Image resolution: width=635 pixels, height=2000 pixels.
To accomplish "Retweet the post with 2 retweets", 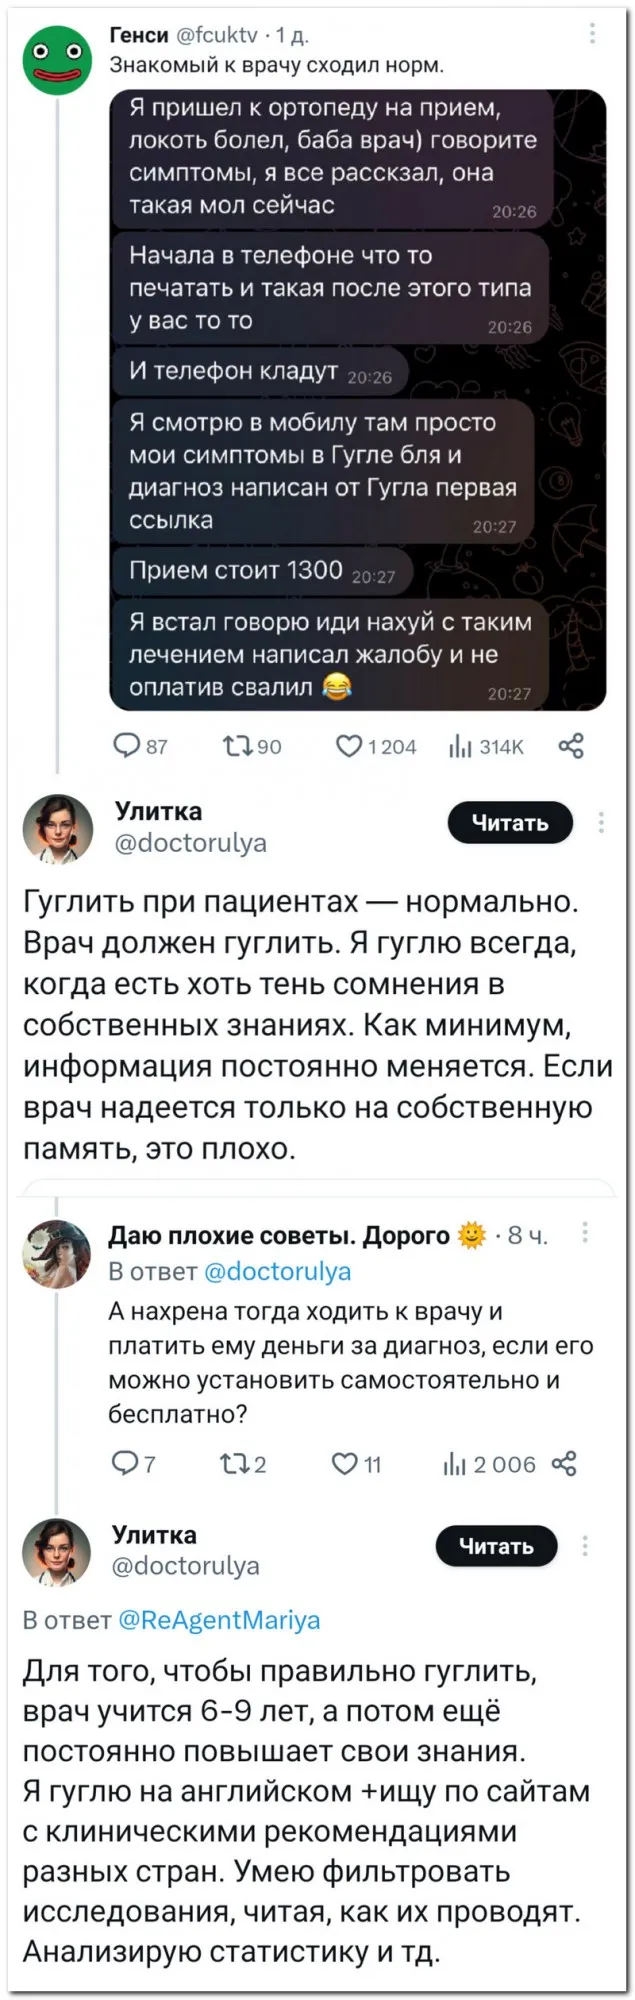I will (232, 1464).
